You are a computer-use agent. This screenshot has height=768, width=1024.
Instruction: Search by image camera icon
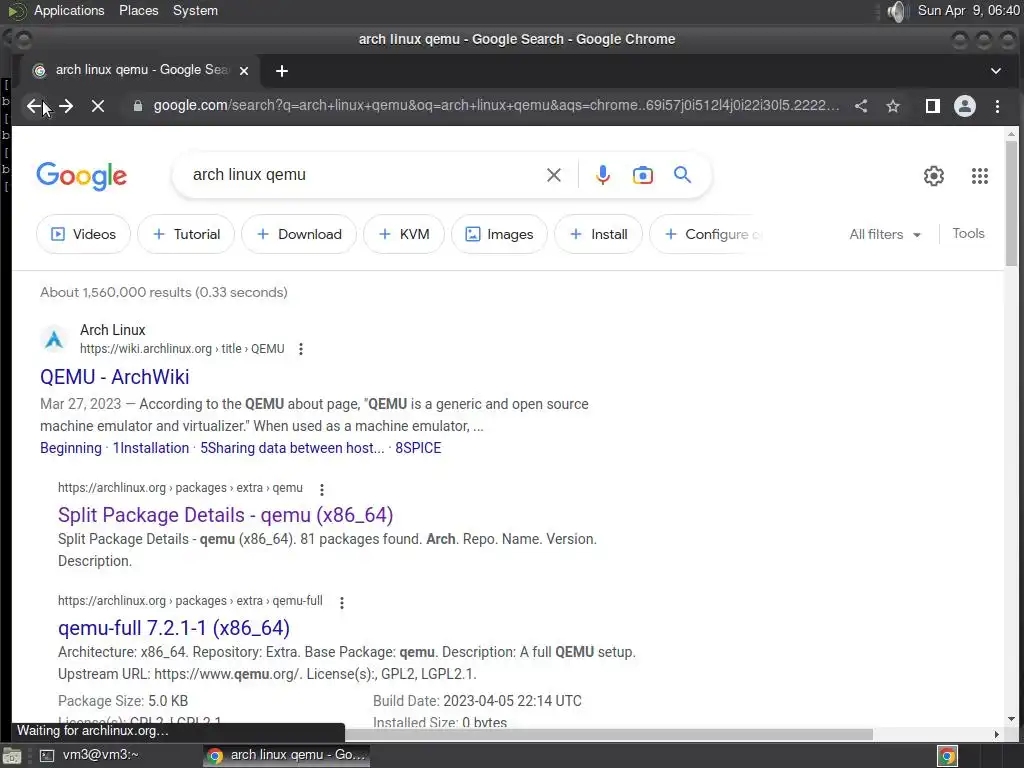643,175
